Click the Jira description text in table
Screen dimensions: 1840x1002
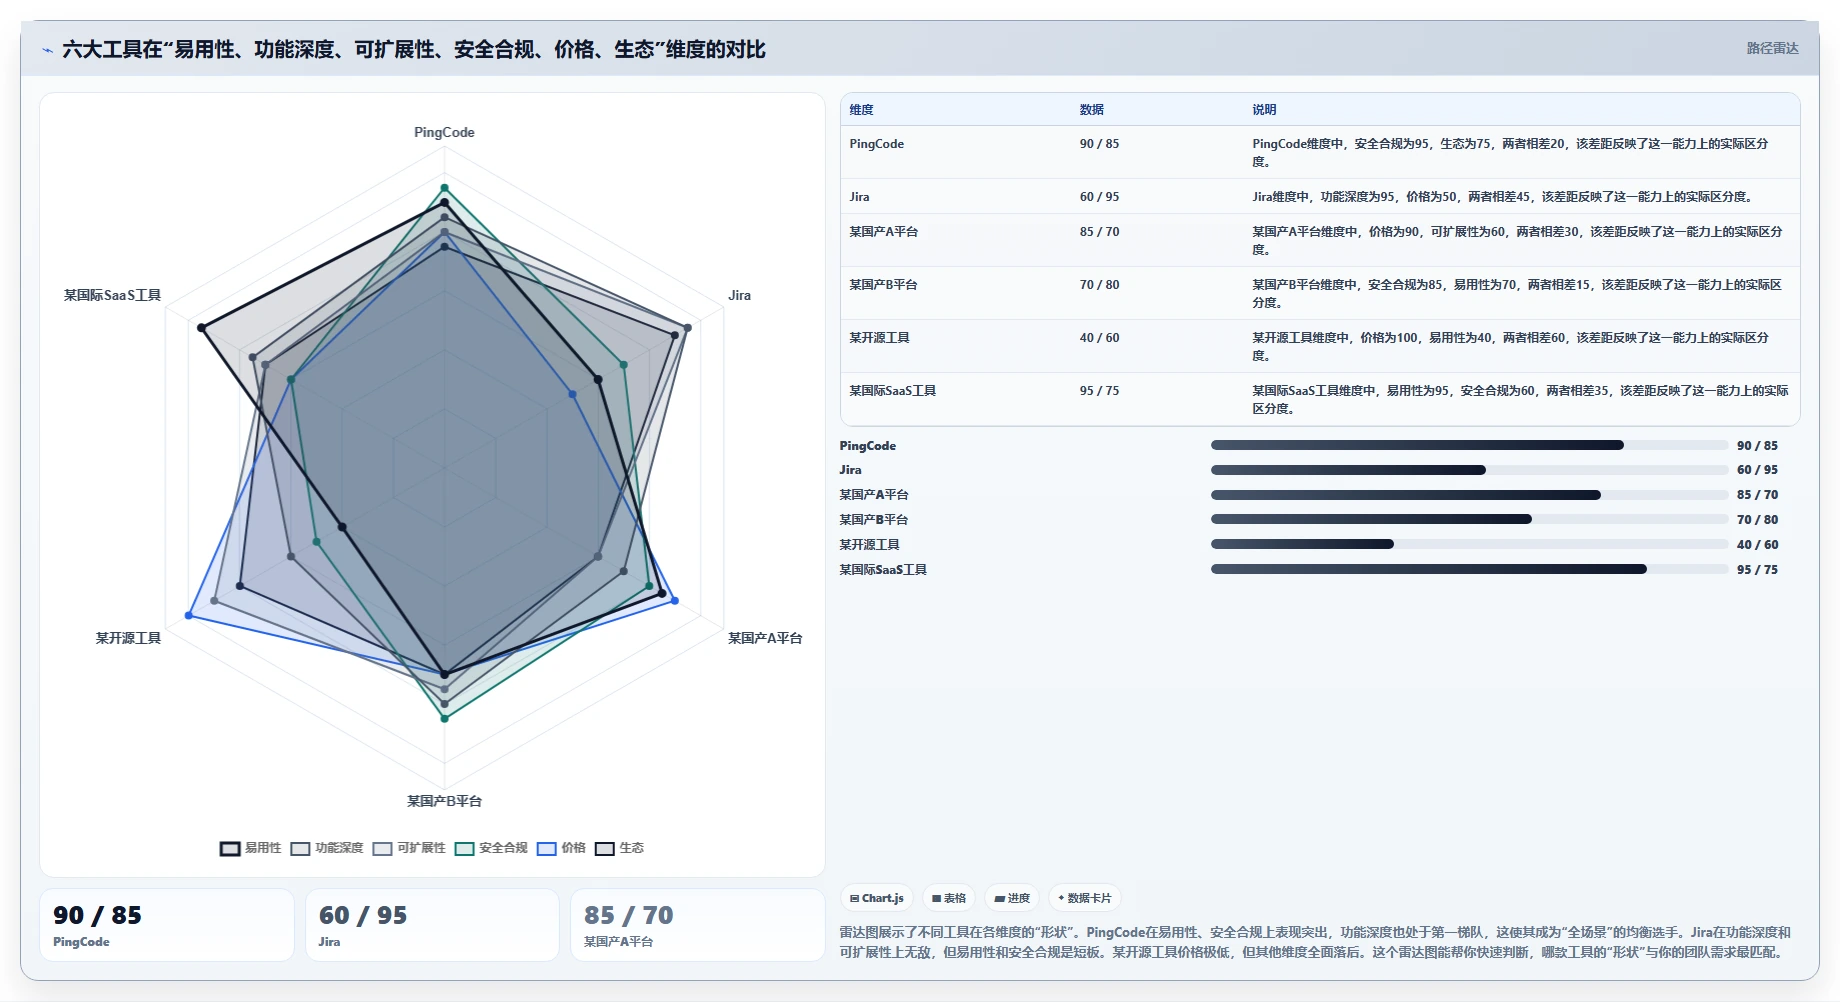pyautogui.click(x=1502, y=197)
